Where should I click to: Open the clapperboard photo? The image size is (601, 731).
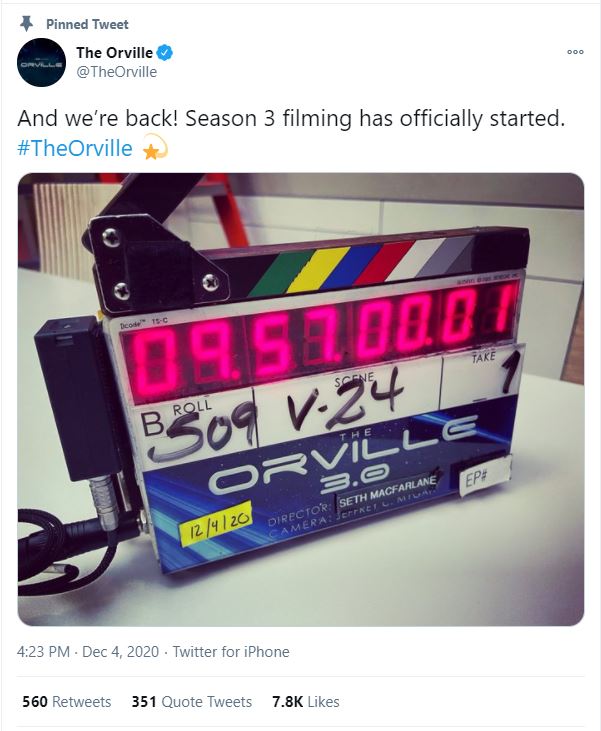(301, 399)
